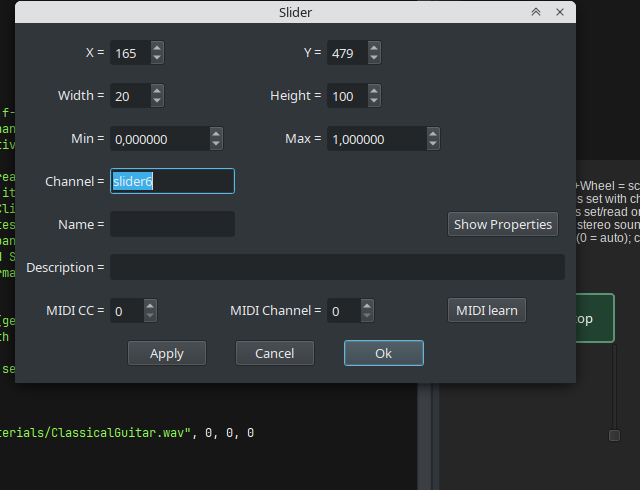Viewport: 640px width, 490px height.
Task: Start MIDI learn
Action: (x=487, y=310)
